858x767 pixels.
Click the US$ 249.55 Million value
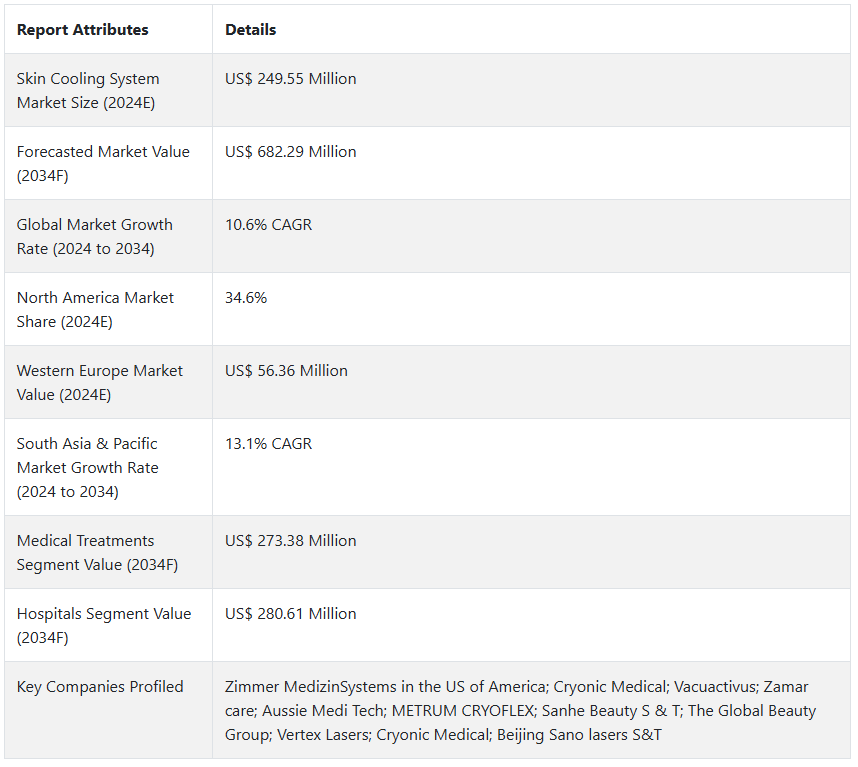coord(290,79)
